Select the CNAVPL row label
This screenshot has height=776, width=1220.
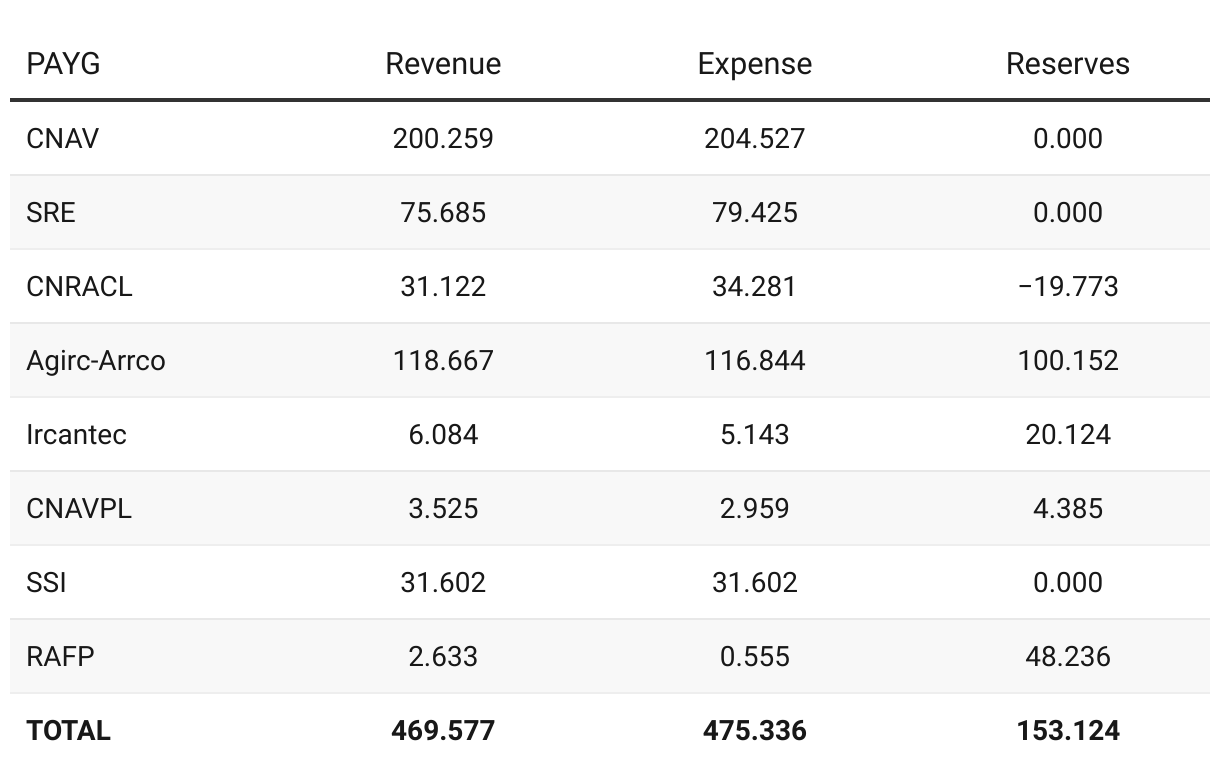pyautogui.click(x=79, y=508)
